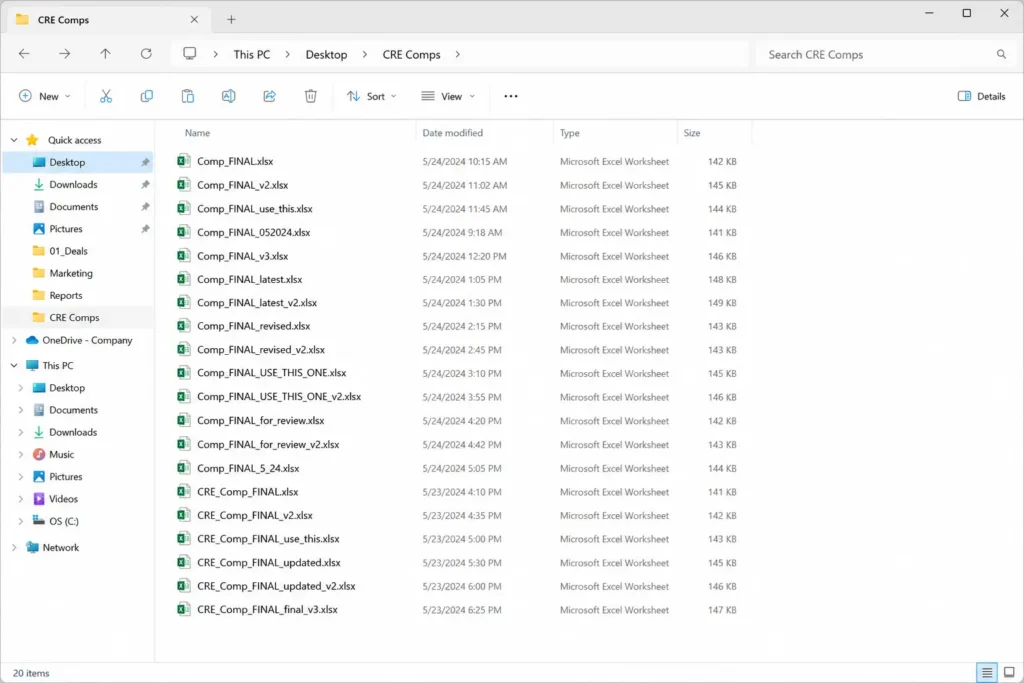
Task: Click the search magnifier icon
Action: tap(1001, 54)
